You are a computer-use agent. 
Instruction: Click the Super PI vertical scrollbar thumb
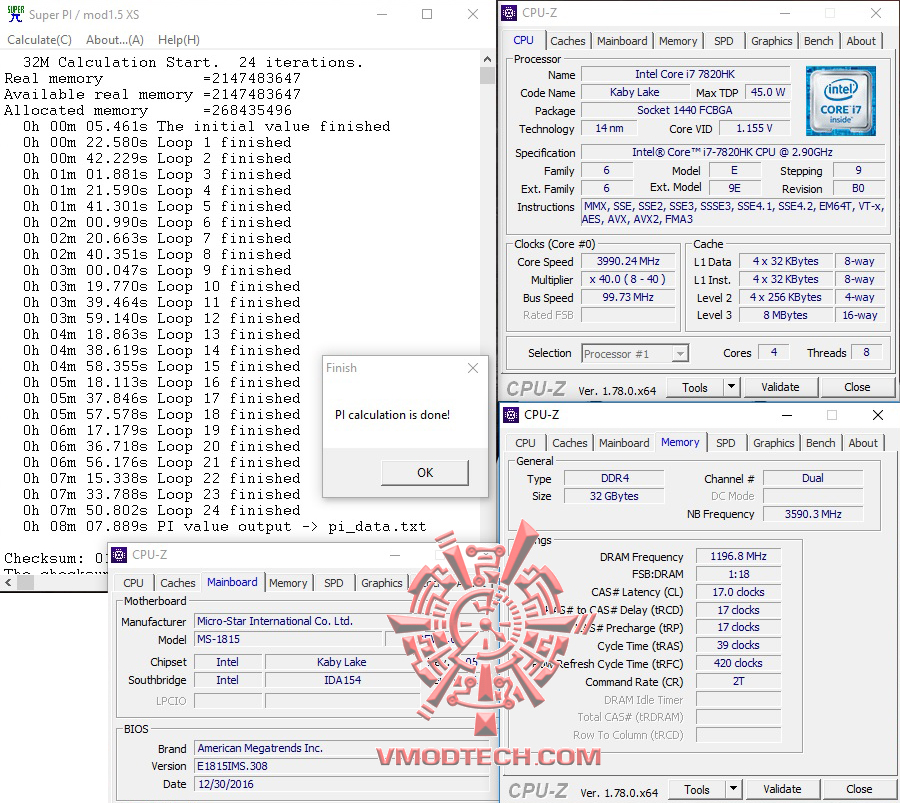tap(487, 75)
